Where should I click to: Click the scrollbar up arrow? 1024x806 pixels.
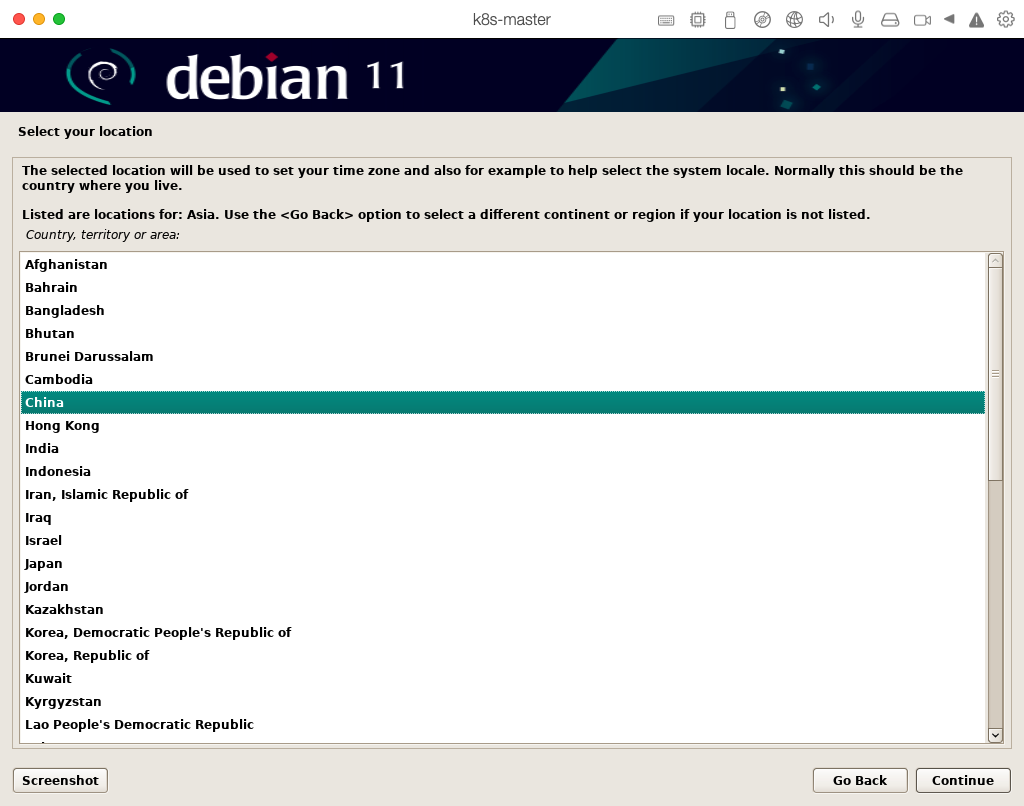tap(995, 261)
